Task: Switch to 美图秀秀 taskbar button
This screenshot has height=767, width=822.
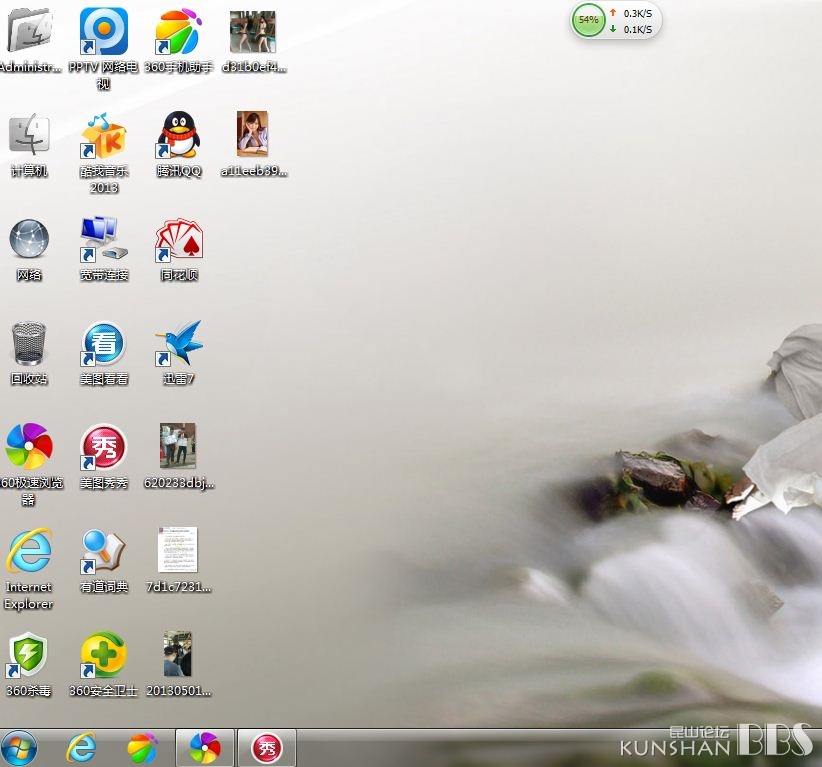Action: (267, 747)
